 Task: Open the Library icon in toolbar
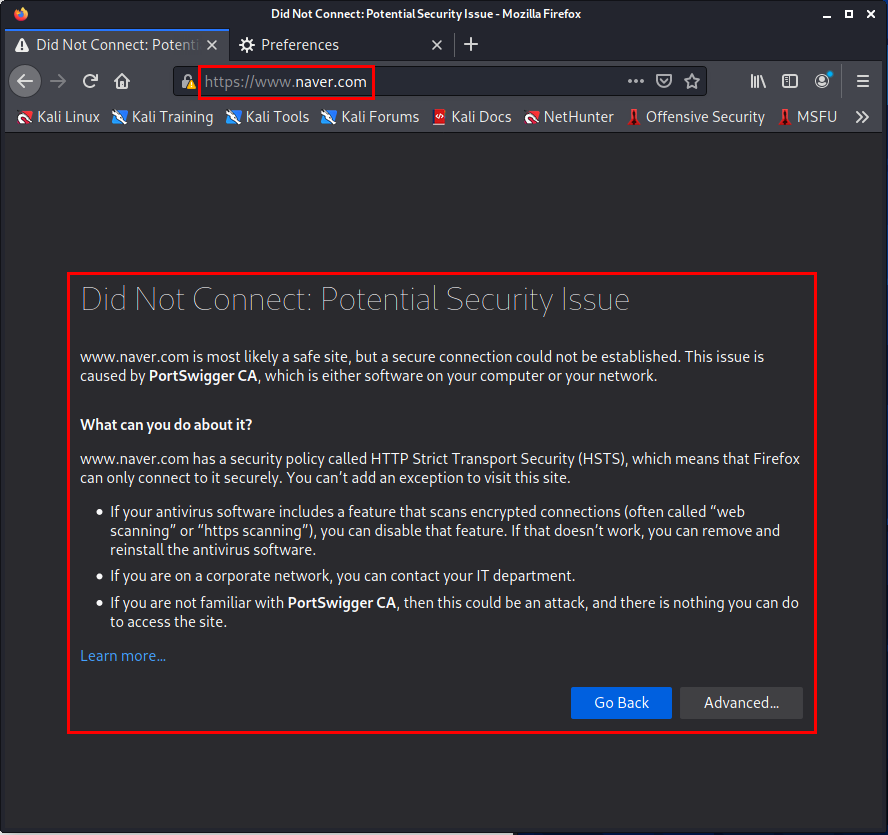tap(758, 82)
